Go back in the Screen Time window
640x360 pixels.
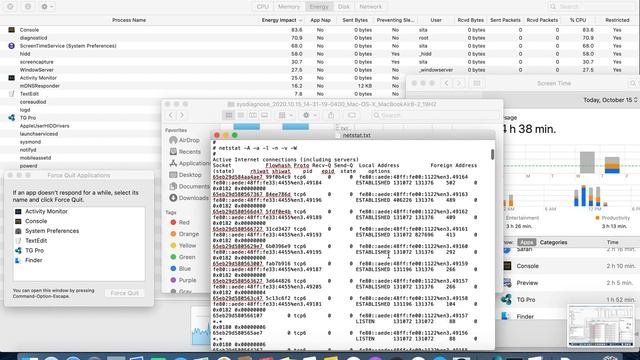pos(446,83)
